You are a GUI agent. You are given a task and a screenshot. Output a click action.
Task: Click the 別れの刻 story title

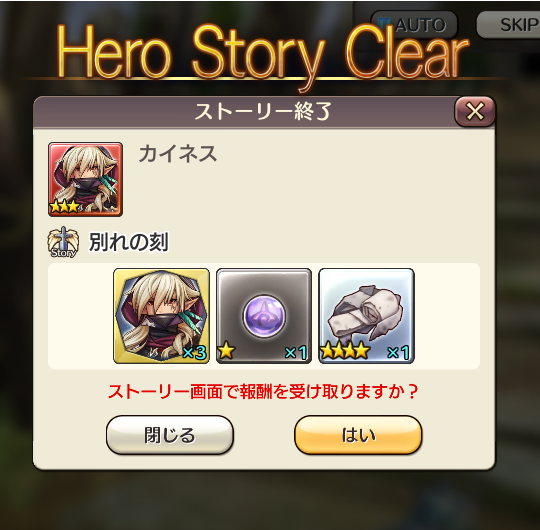point(129,242)
